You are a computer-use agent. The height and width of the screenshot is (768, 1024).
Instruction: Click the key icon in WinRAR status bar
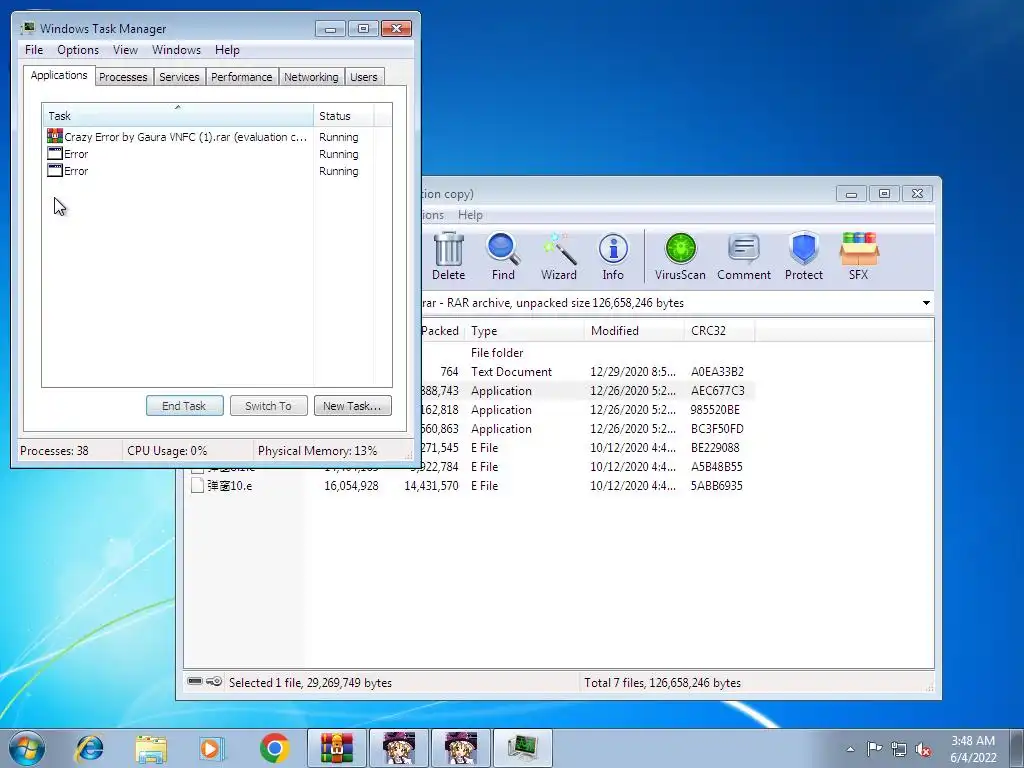click(214, 681)
